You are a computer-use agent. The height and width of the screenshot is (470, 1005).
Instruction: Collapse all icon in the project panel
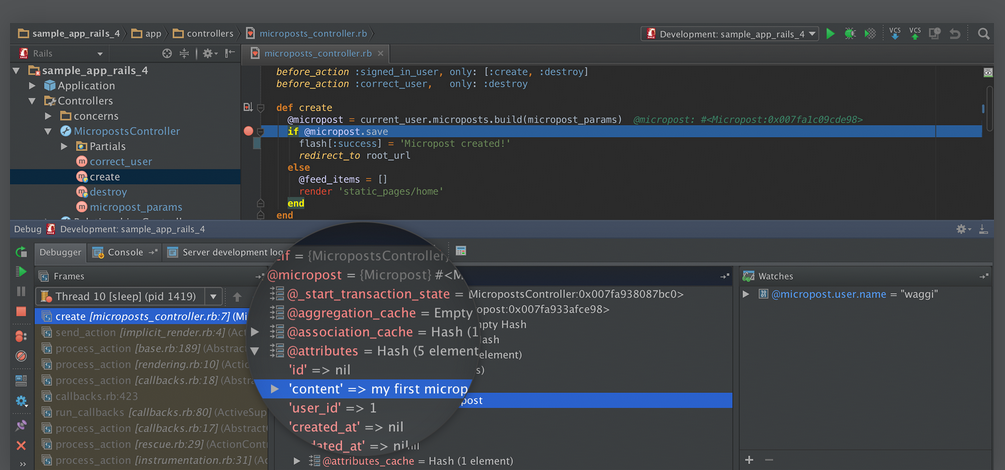tap(185, 54)
